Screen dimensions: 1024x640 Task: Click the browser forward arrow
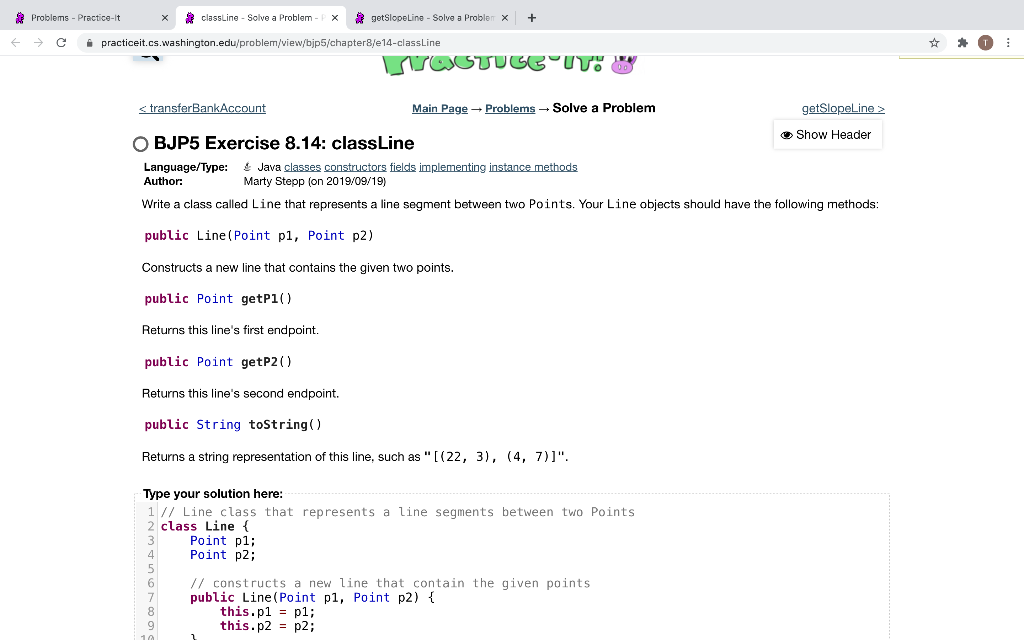(39, 42)
